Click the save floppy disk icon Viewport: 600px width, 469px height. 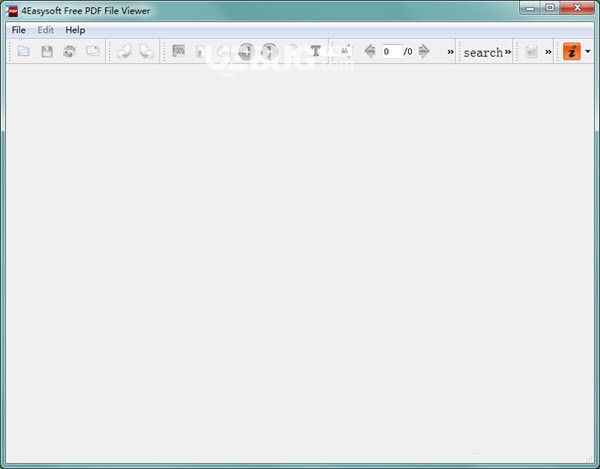tap(47, 51)
